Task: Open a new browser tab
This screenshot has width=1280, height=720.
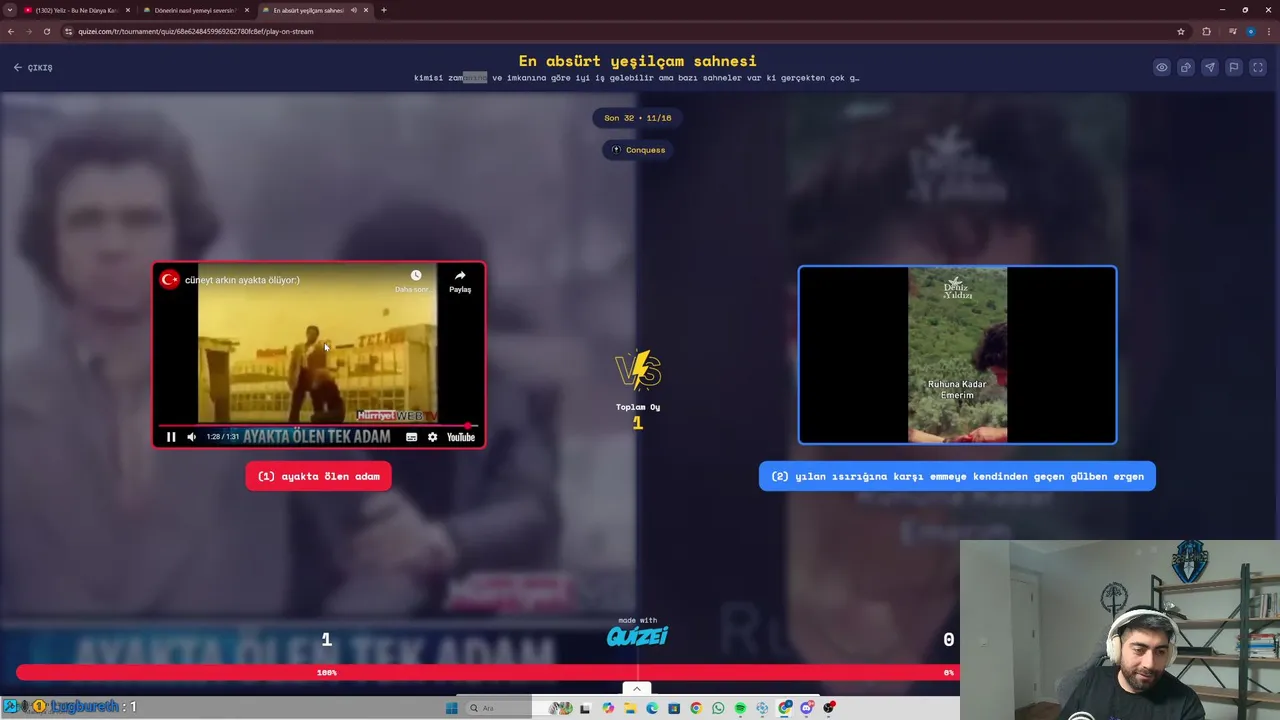Action: (x=384, y=10)
